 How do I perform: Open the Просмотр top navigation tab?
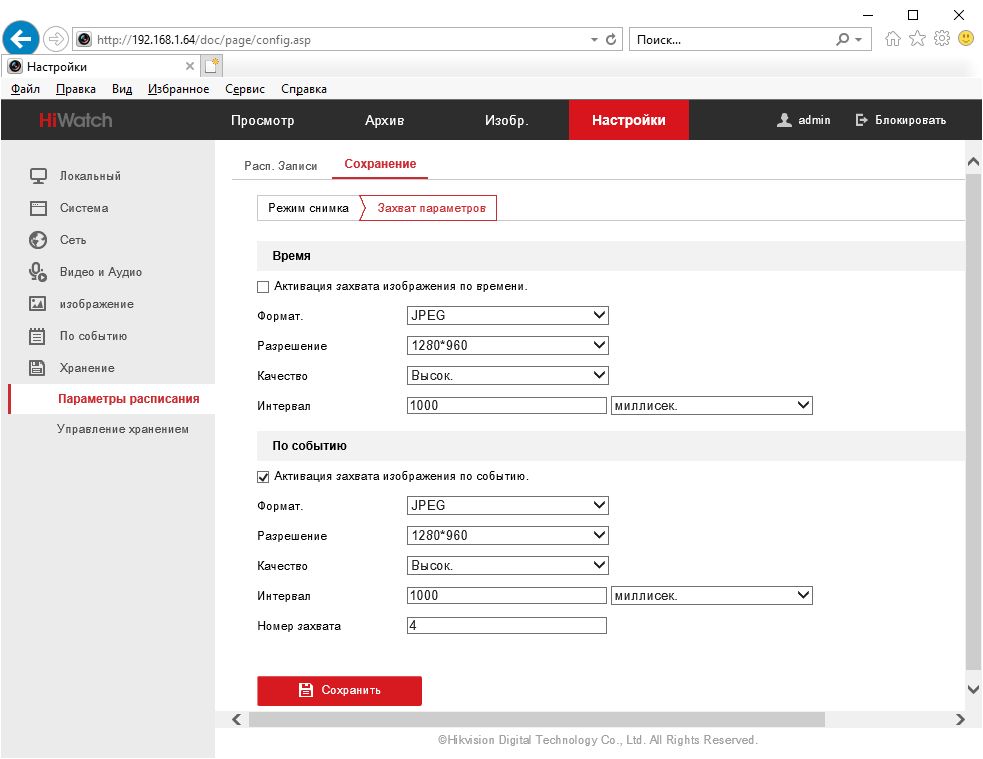[262, 121]
